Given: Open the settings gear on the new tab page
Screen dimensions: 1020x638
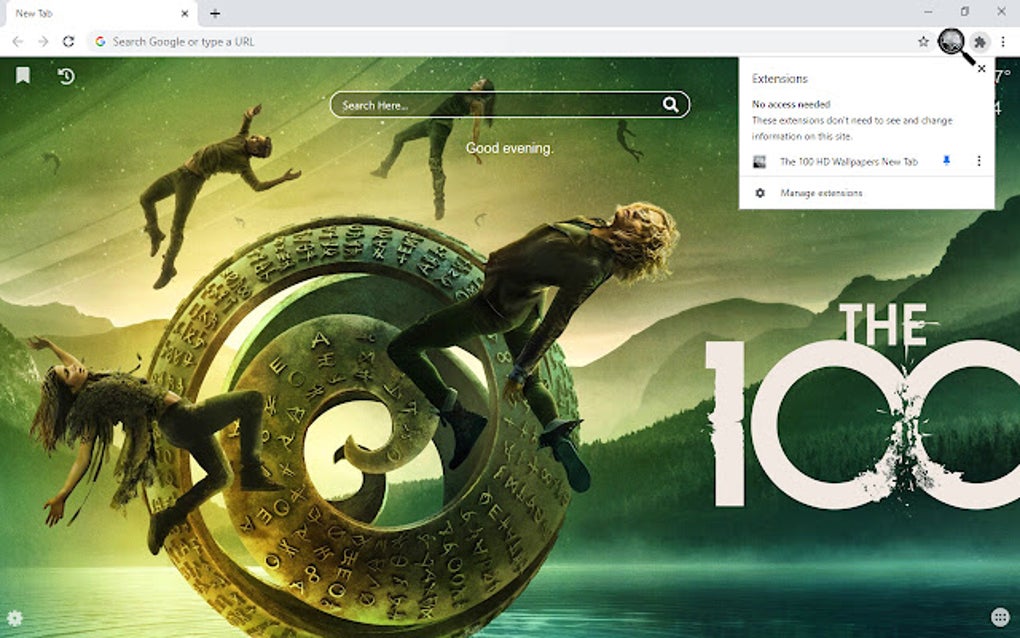Looking at the screenshot, I should [14, 617].
